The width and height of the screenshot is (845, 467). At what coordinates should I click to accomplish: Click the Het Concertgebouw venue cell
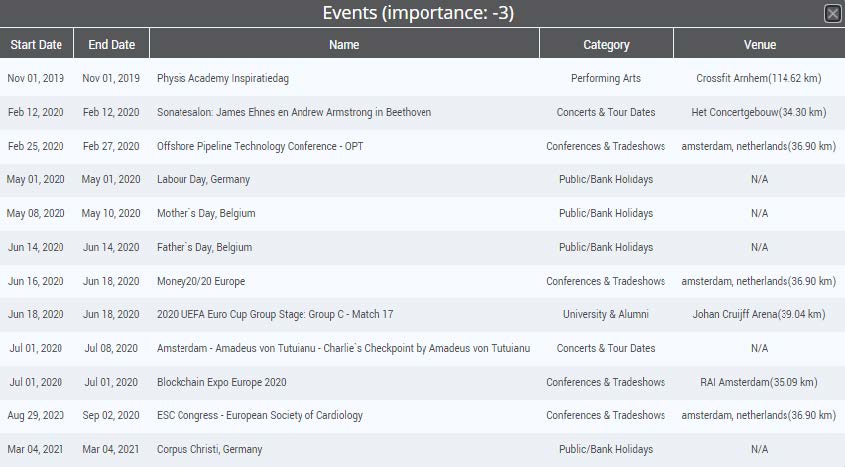tap(759, 112)
